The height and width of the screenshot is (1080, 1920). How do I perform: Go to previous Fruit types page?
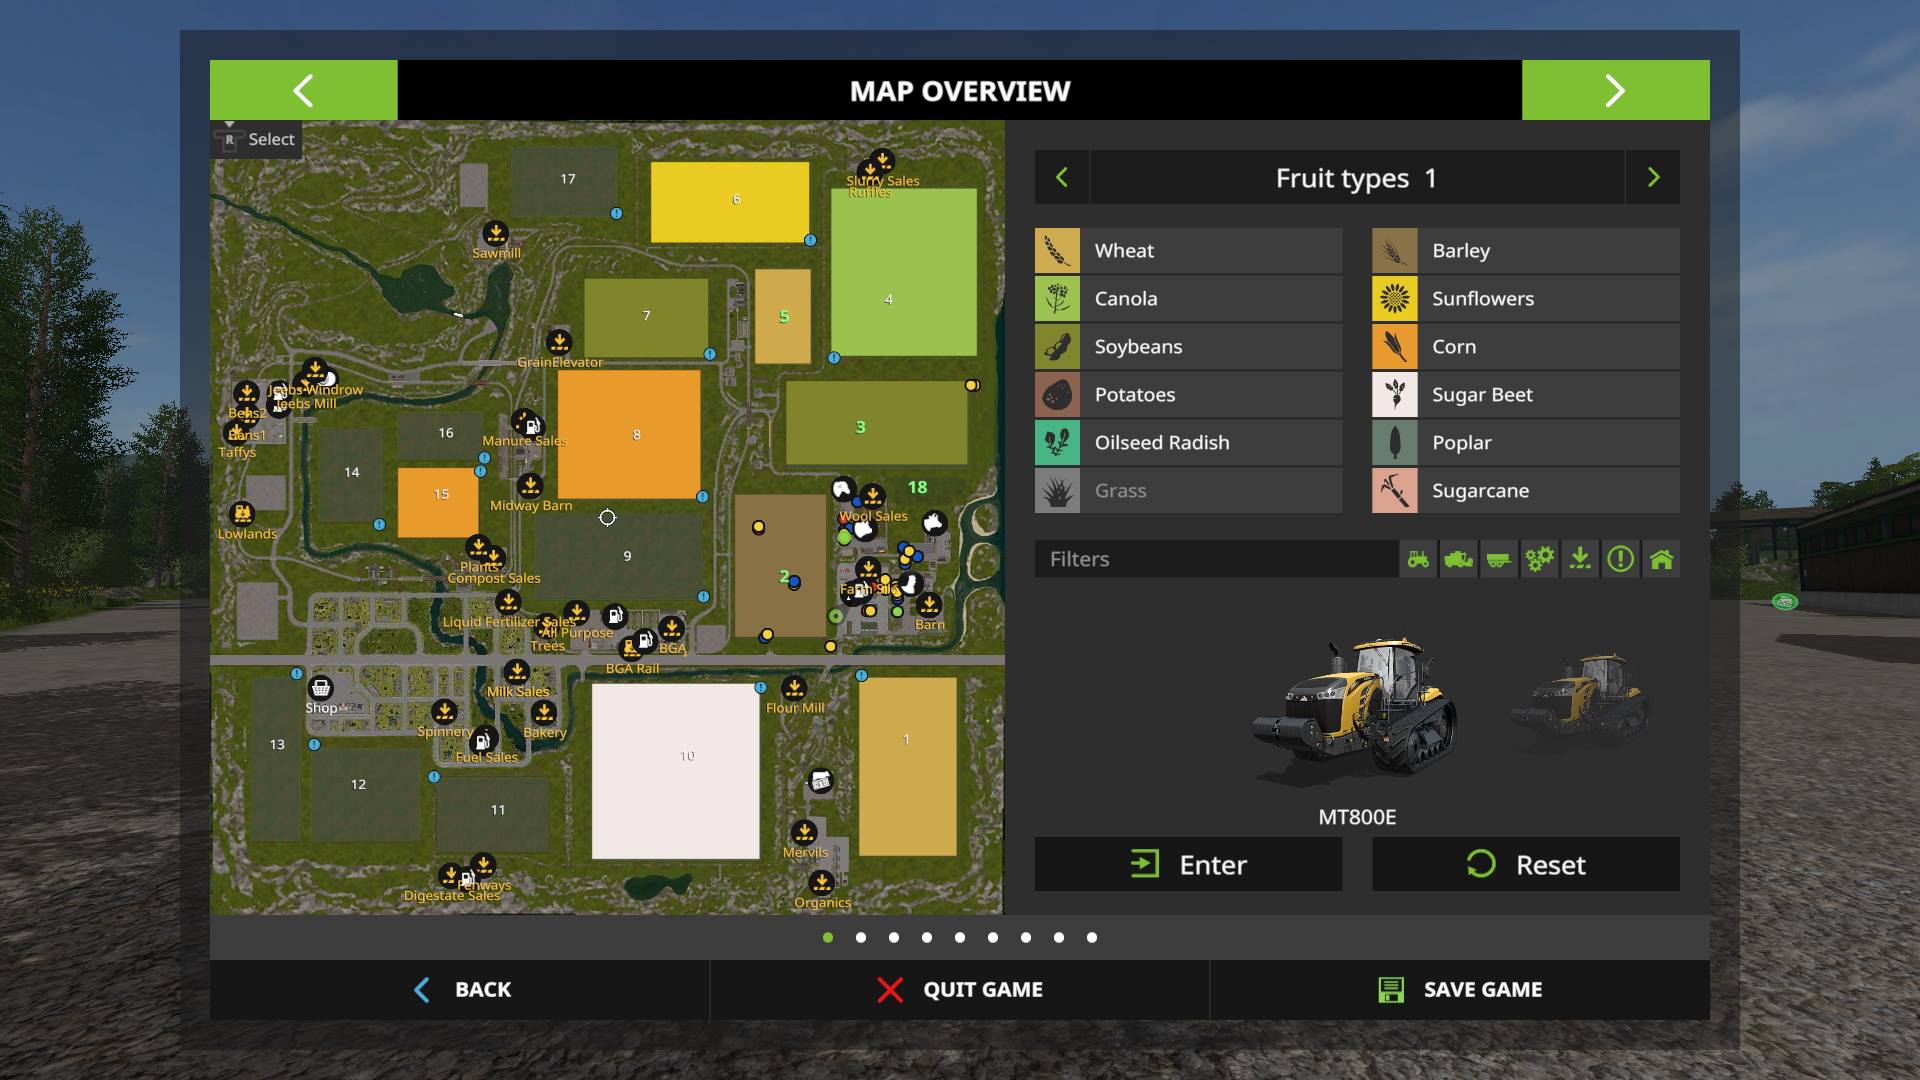[x=1062, y=178]
